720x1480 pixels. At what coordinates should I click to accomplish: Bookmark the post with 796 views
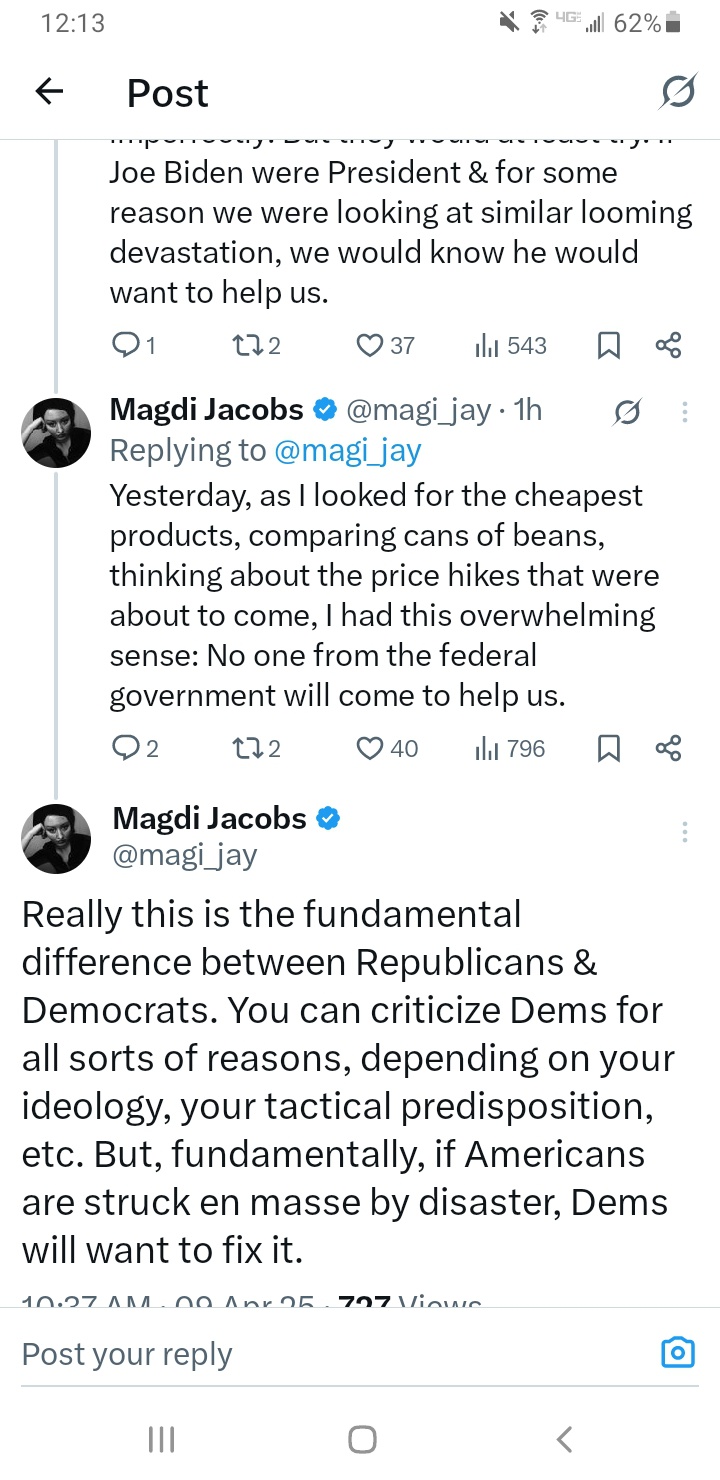pos(608,748)
